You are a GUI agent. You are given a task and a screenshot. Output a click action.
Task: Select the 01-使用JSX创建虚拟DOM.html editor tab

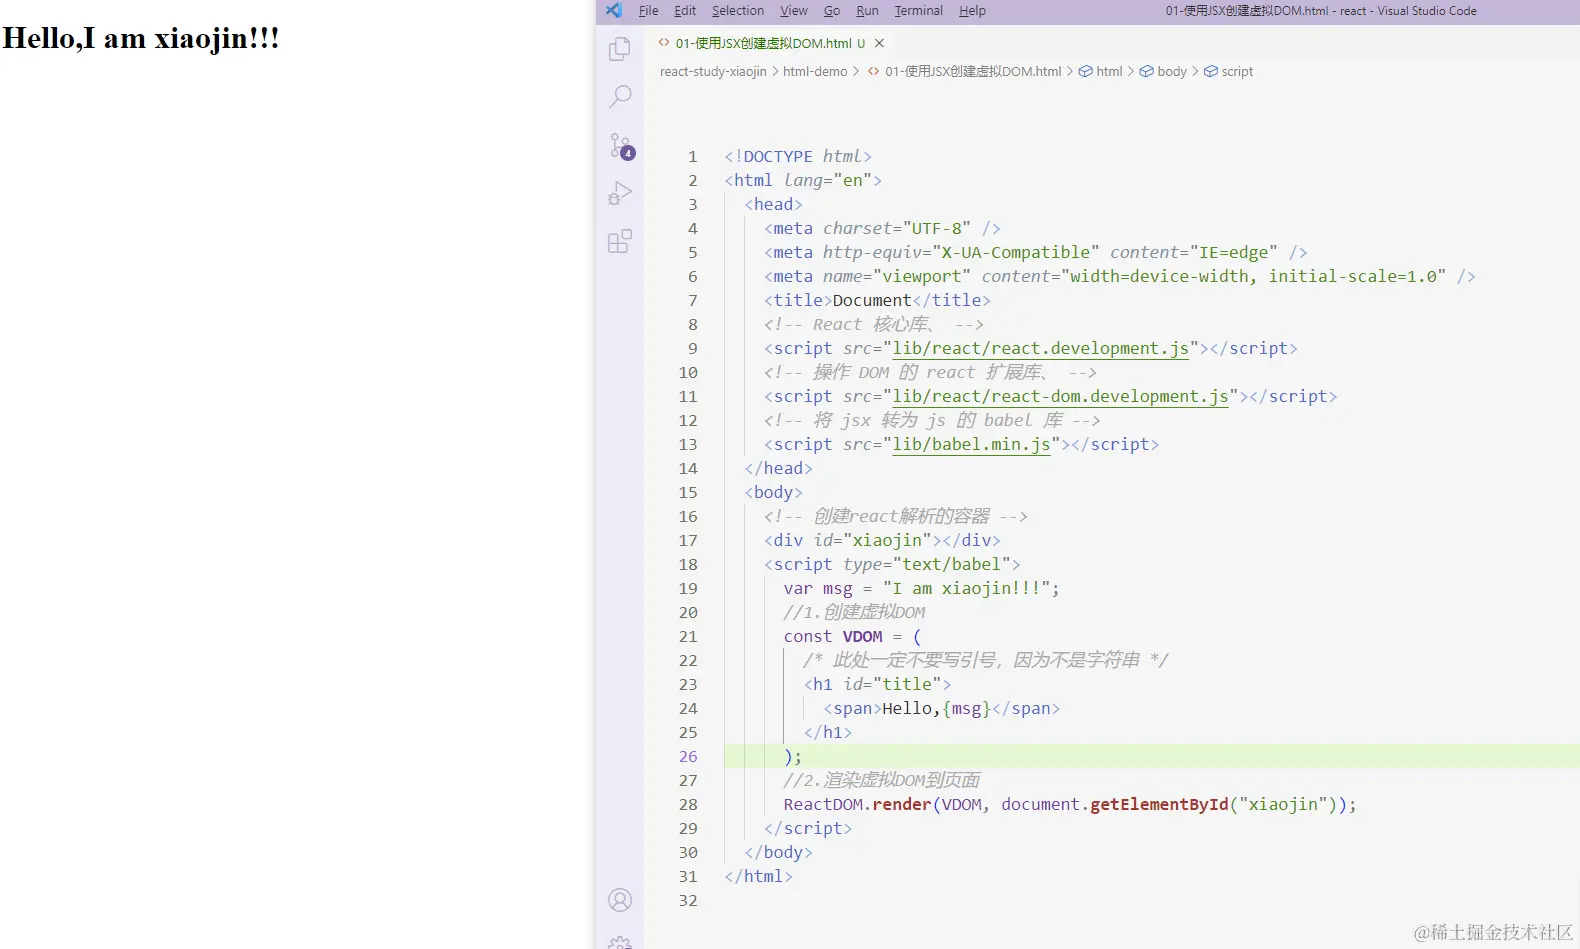point(771,43)
